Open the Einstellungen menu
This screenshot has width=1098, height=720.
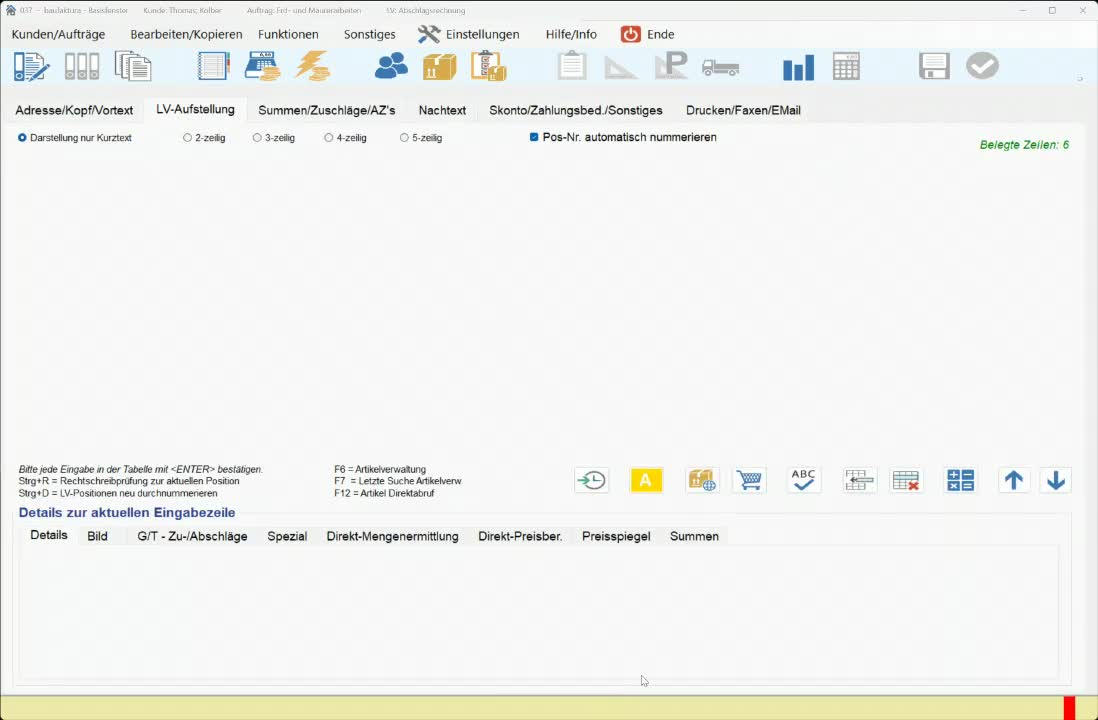(x=468, y=34)
